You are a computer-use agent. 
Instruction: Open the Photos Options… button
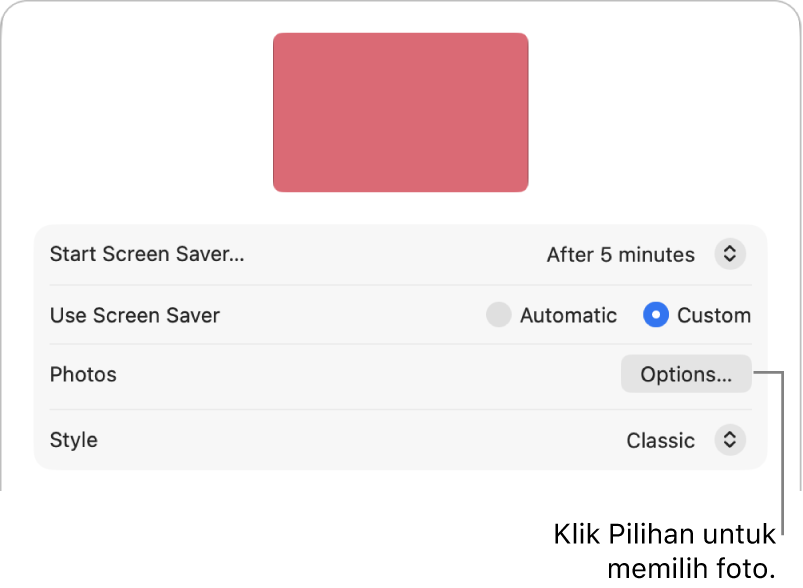click(x=686, y=374)
